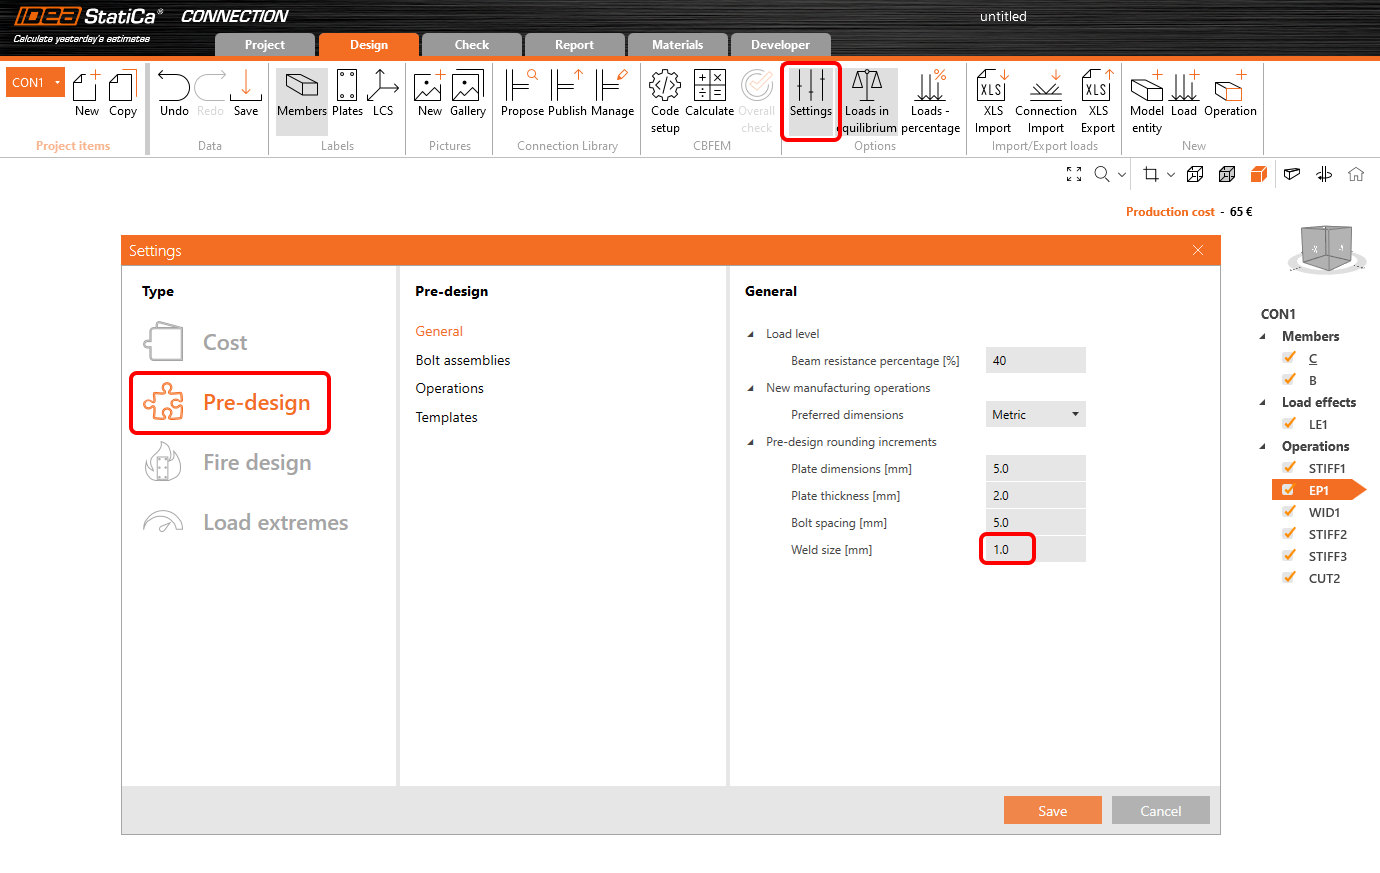The image size is (1380, 873).
Task: Uncheck the STIFF1 operation checkbox
Action: [1289, 467]
